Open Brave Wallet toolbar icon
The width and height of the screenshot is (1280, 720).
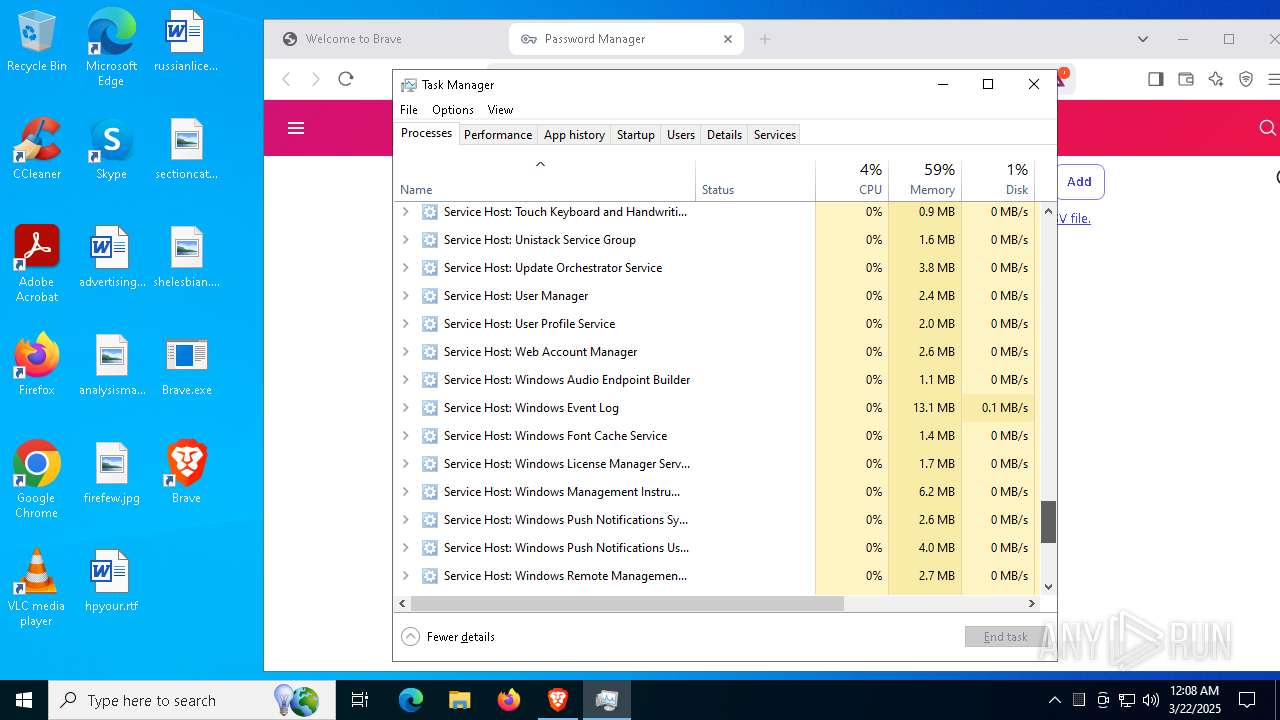[1186, 79]
